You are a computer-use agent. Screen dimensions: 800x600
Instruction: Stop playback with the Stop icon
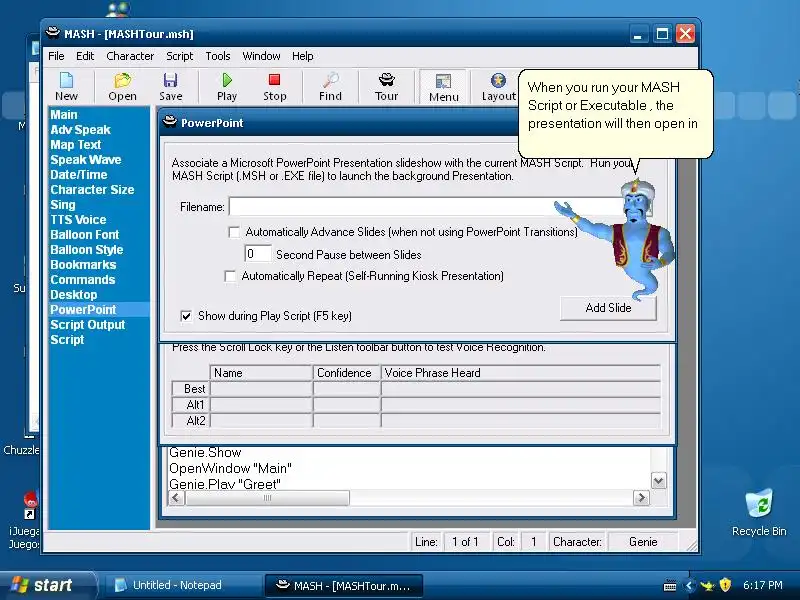[274, 87]
